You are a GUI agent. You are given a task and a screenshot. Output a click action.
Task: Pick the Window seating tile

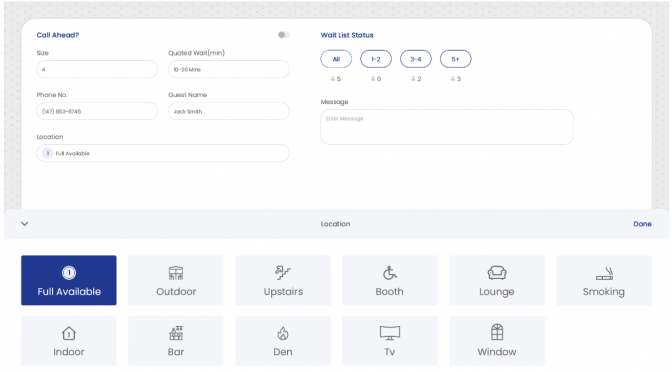497,341
